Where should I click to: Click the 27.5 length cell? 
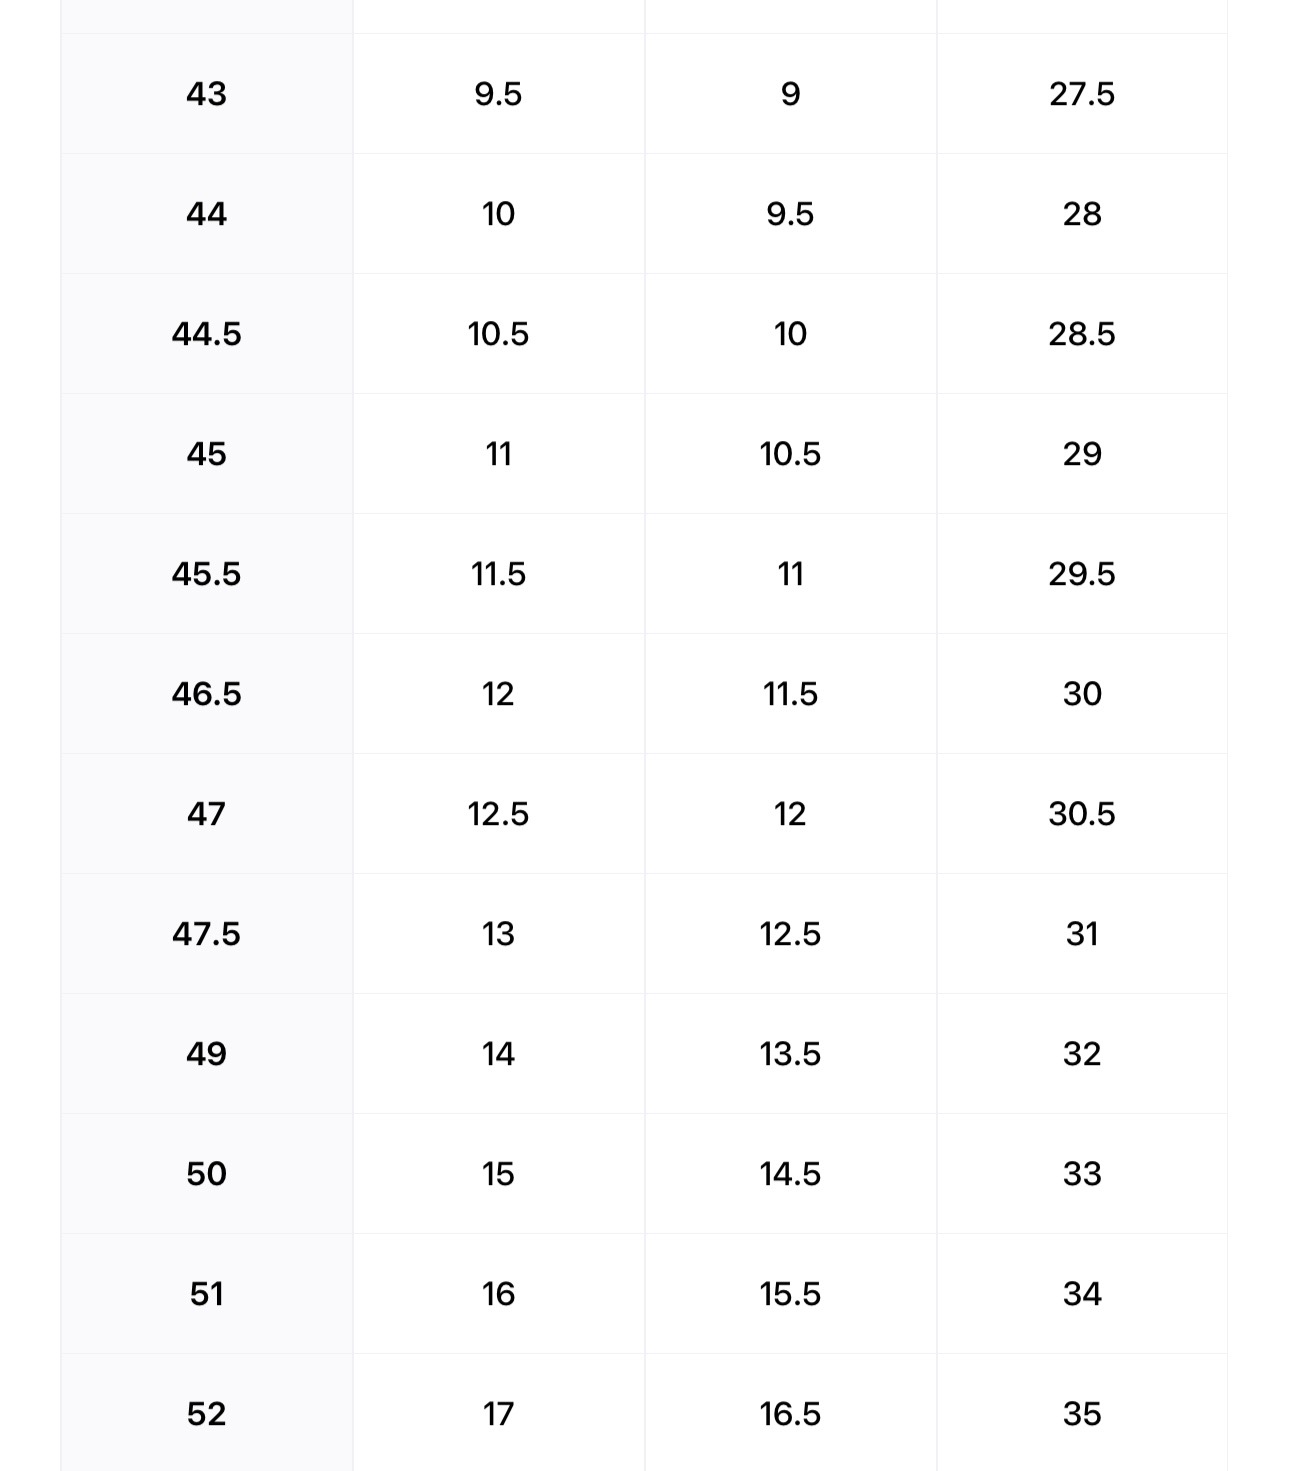[1081, 94]
